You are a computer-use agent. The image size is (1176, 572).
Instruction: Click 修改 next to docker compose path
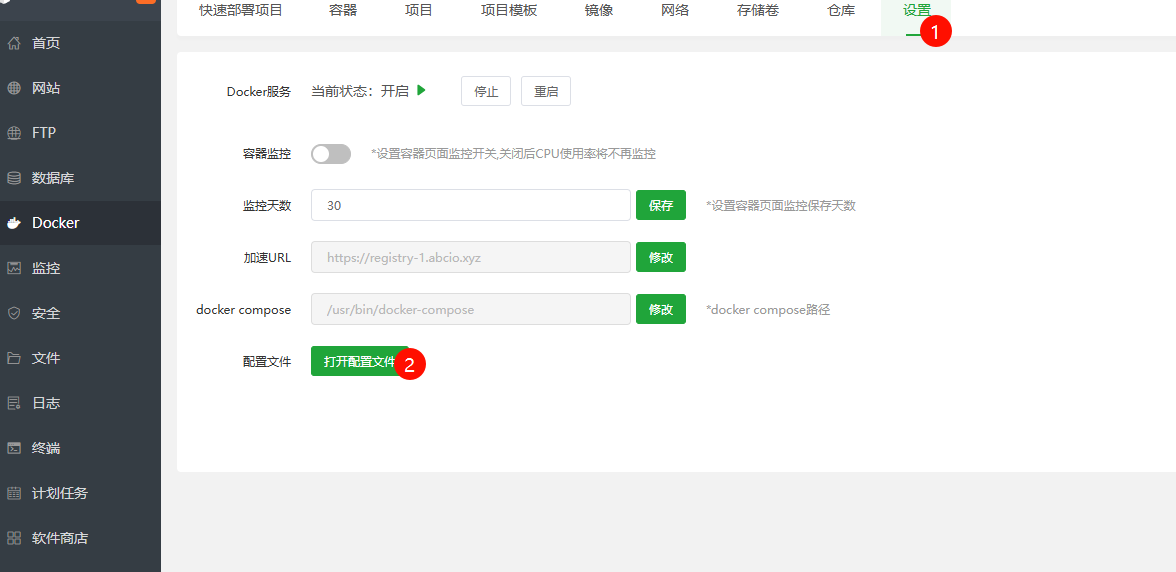[x=661, y=309]
